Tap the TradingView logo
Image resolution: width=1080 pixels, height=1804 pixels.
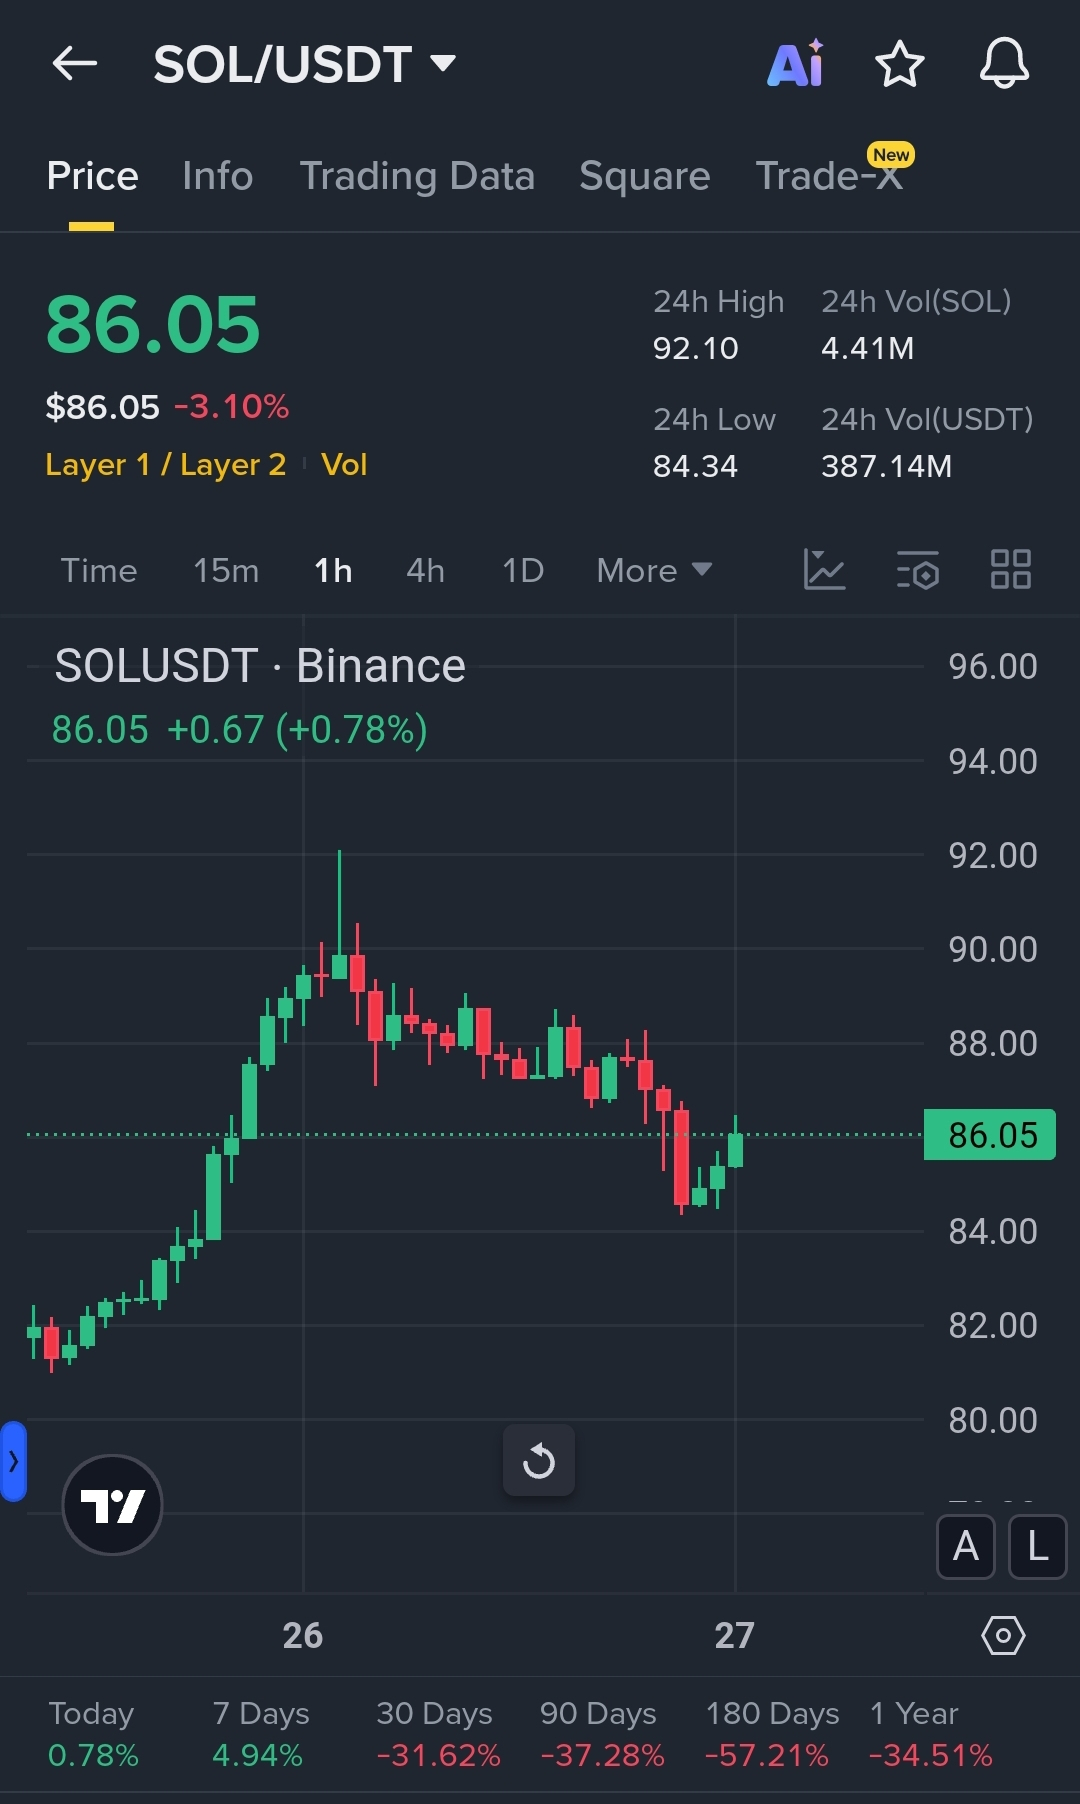click(x=113, y=1505)
